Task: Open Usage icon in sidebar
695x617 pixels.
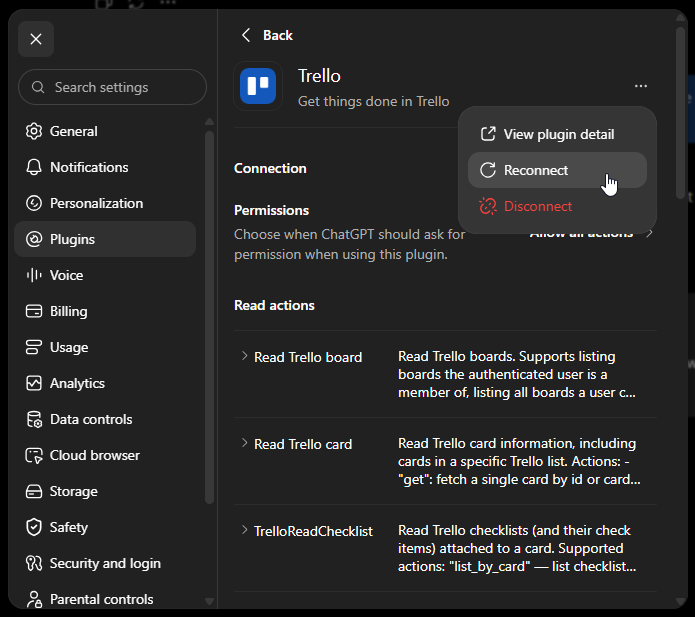Action: [34, 347]
